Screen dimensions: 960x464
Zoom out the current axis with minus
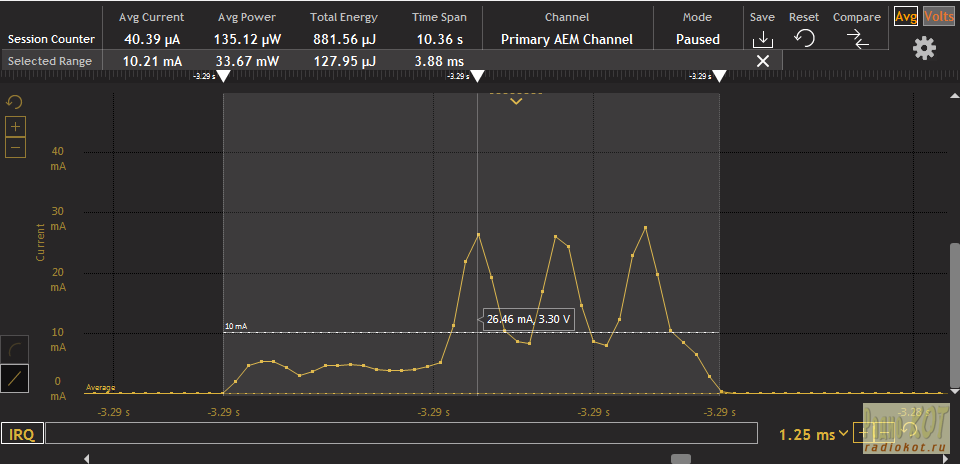(15, 147)
